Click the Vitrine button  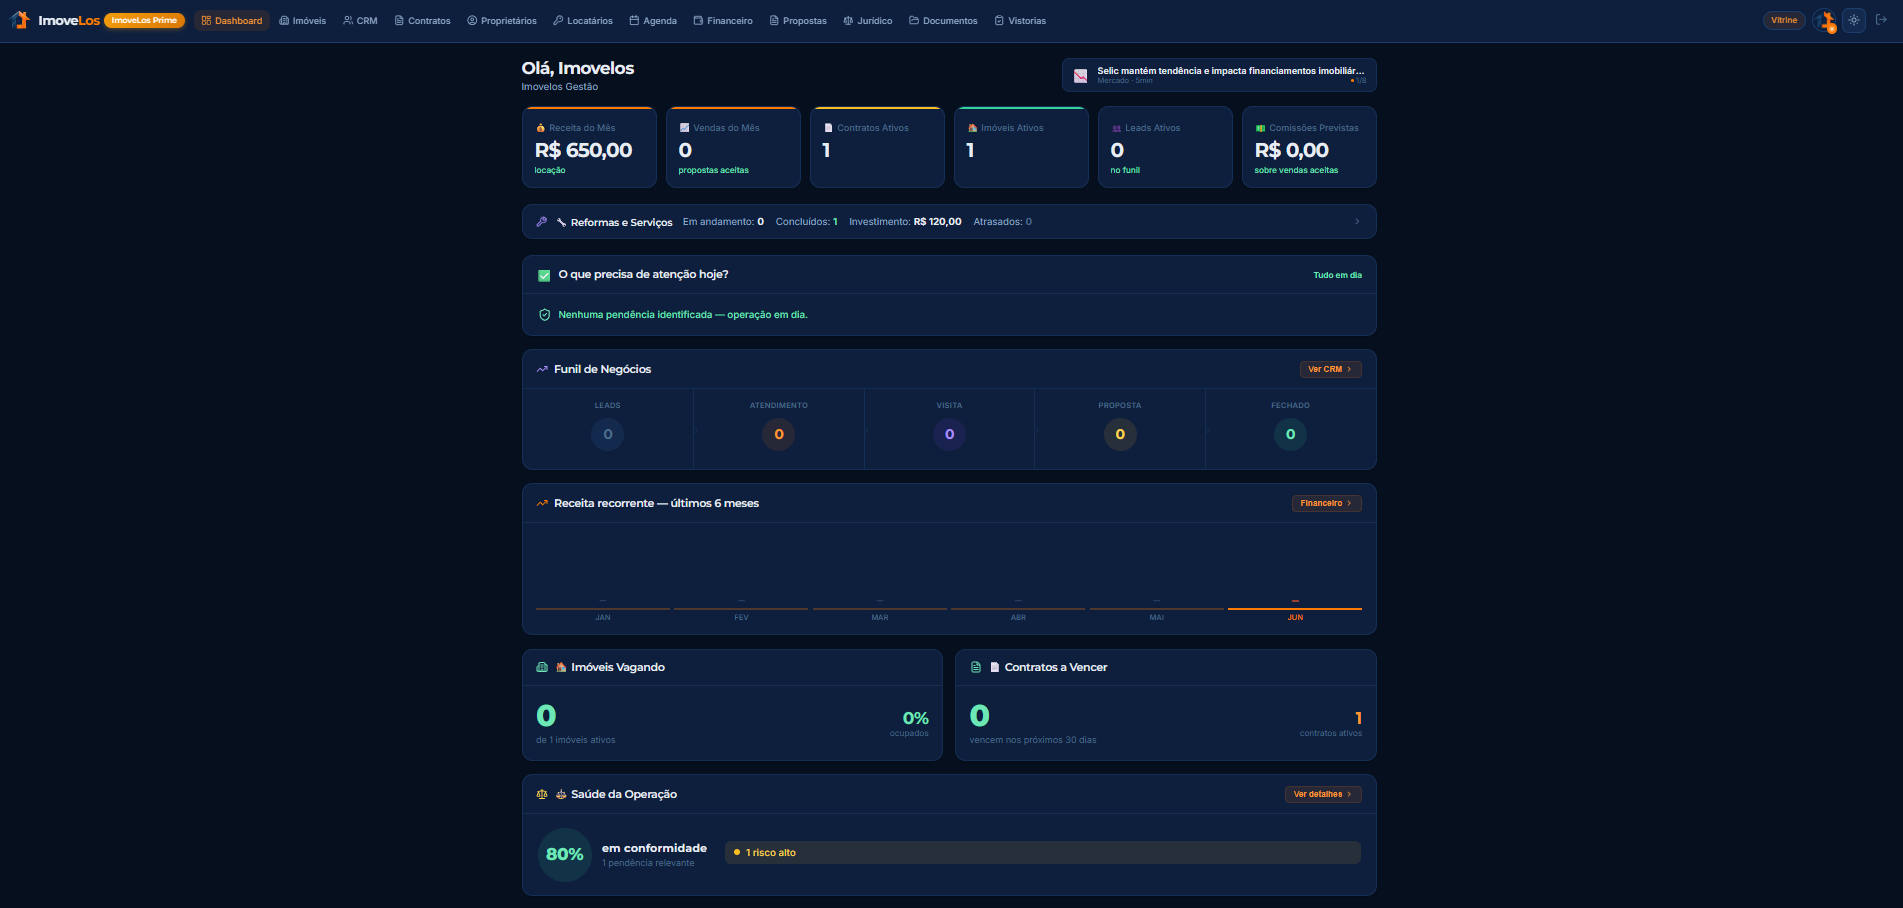click(1784, 20)
